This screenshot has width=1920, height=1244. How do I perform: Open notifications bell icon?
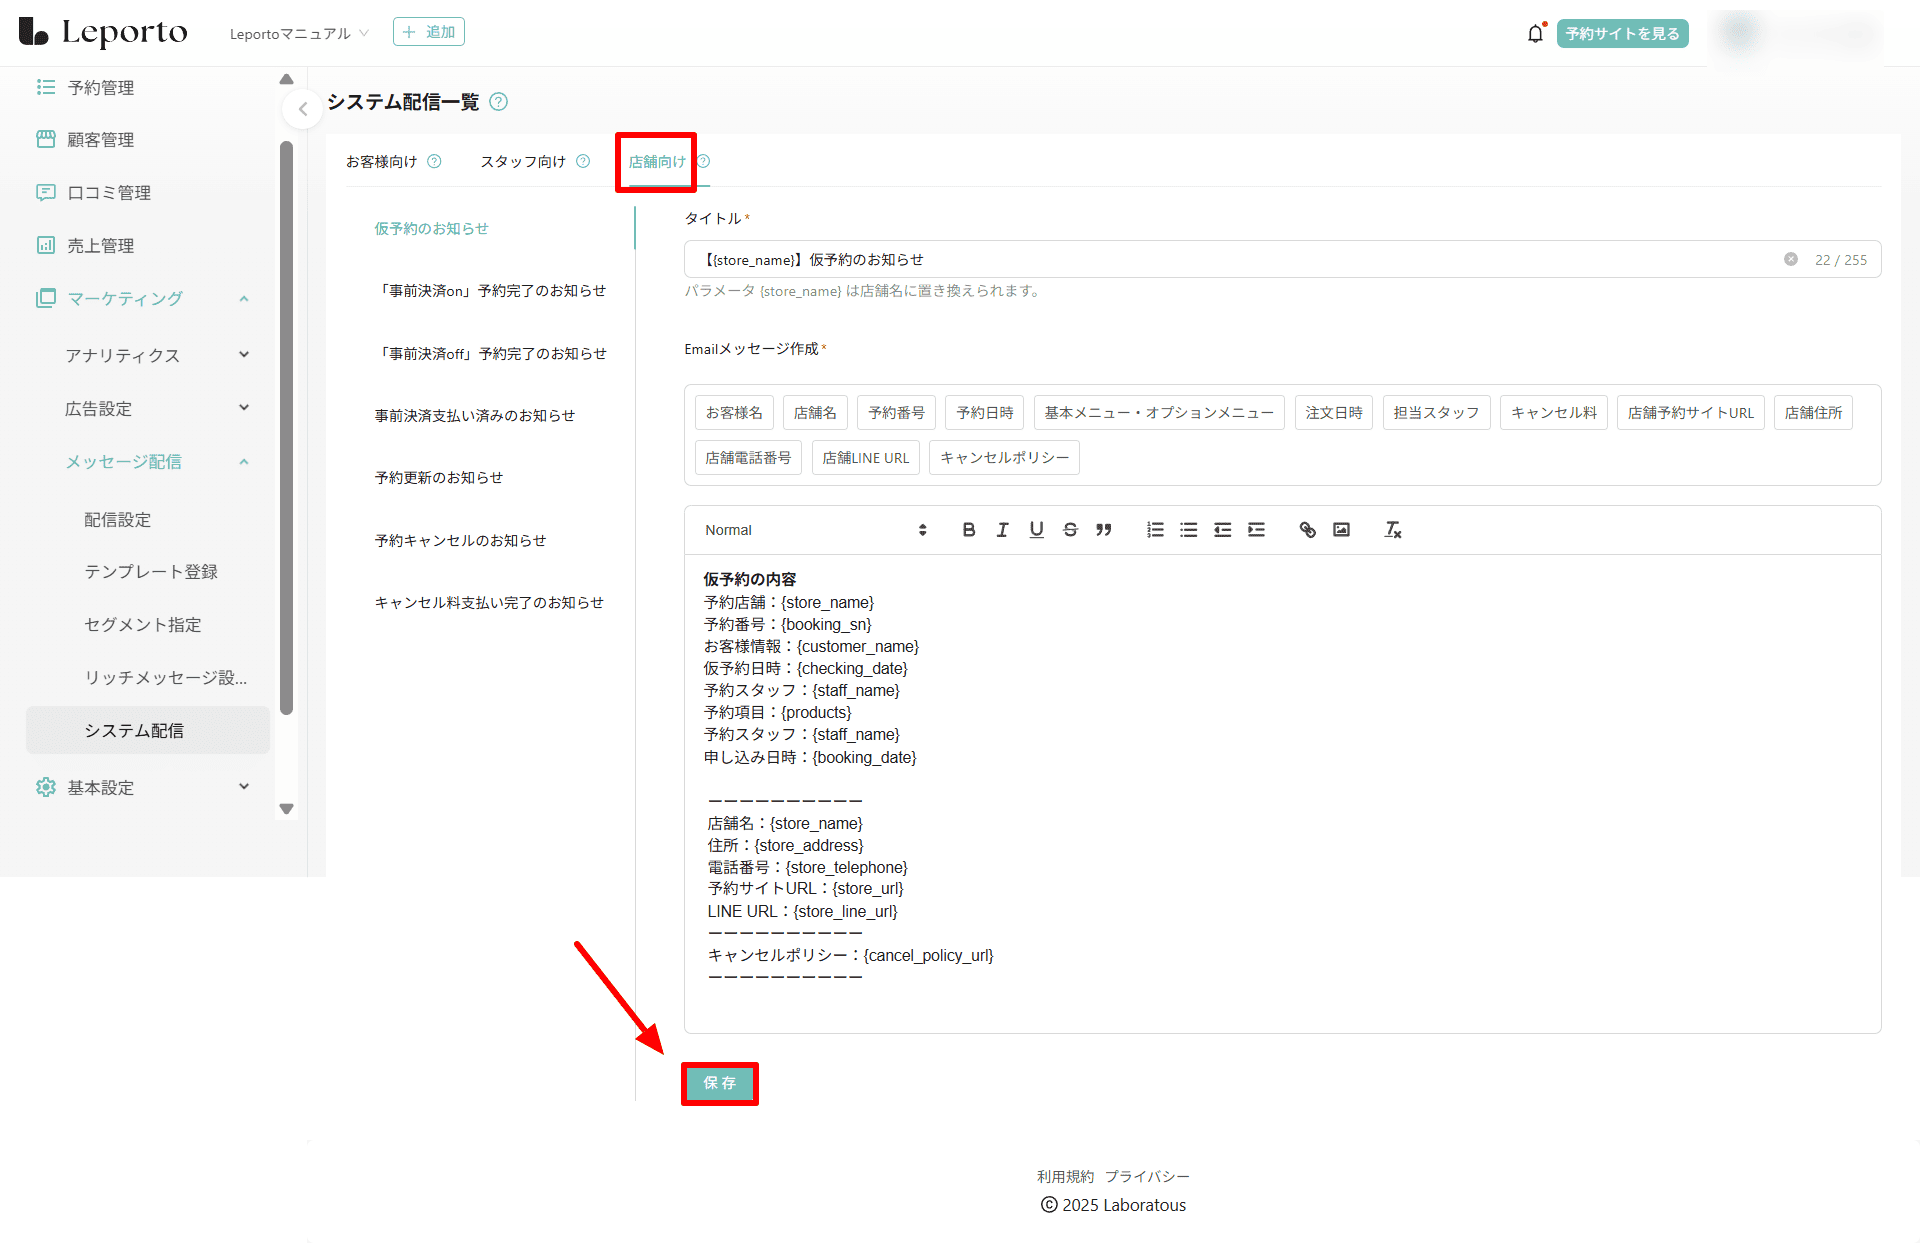point(1535,34)
